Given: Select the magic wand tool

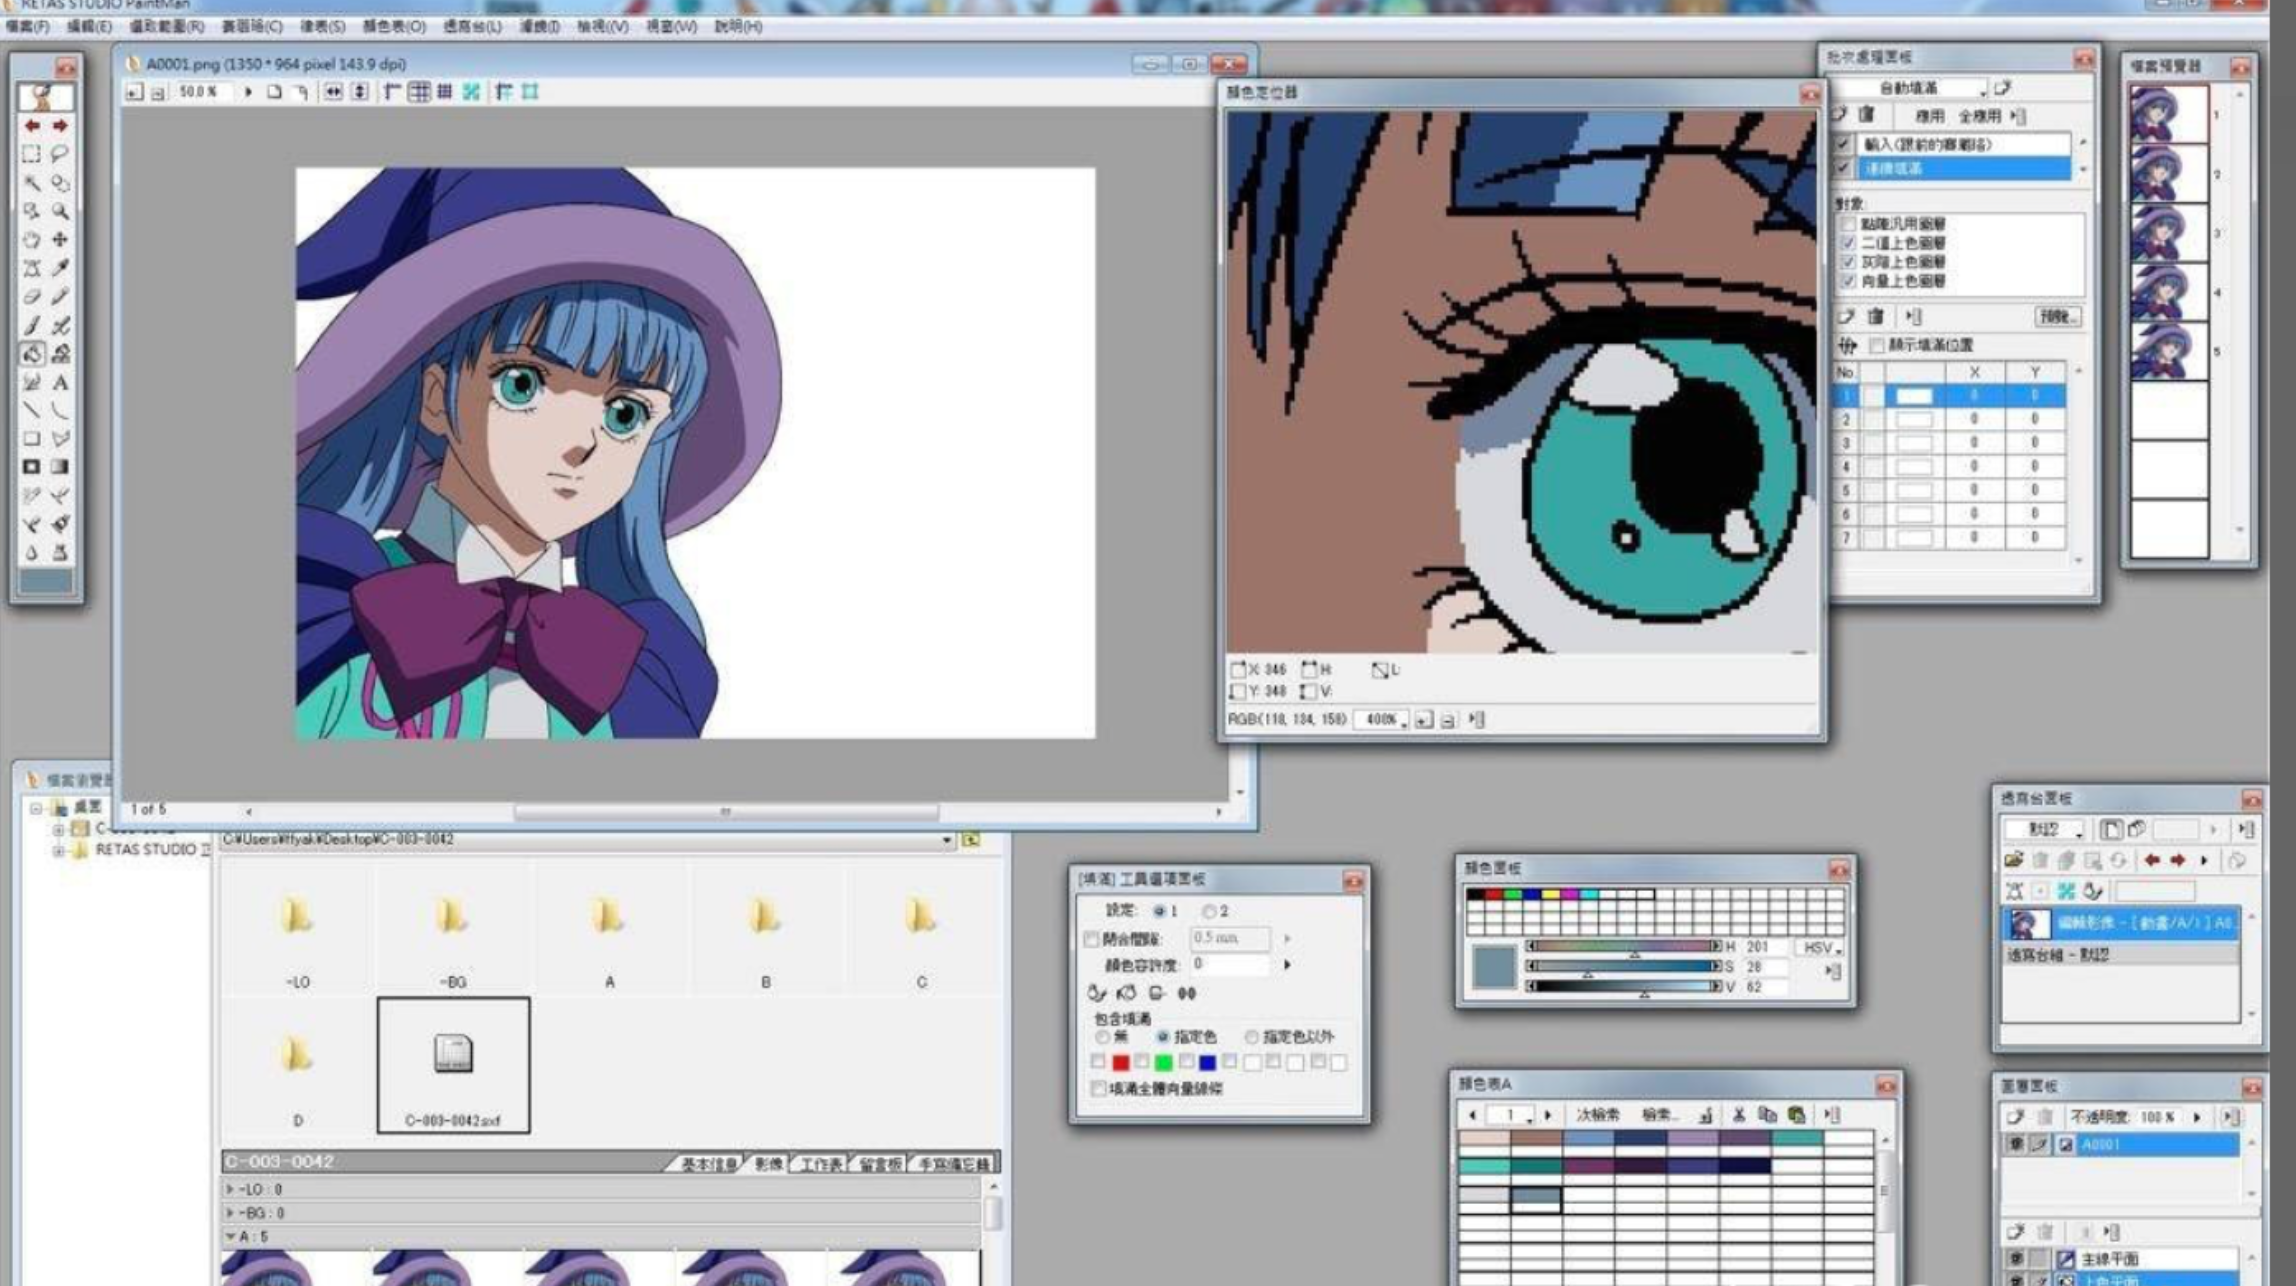Looking at the screenshot, I should tap(32, 183).
